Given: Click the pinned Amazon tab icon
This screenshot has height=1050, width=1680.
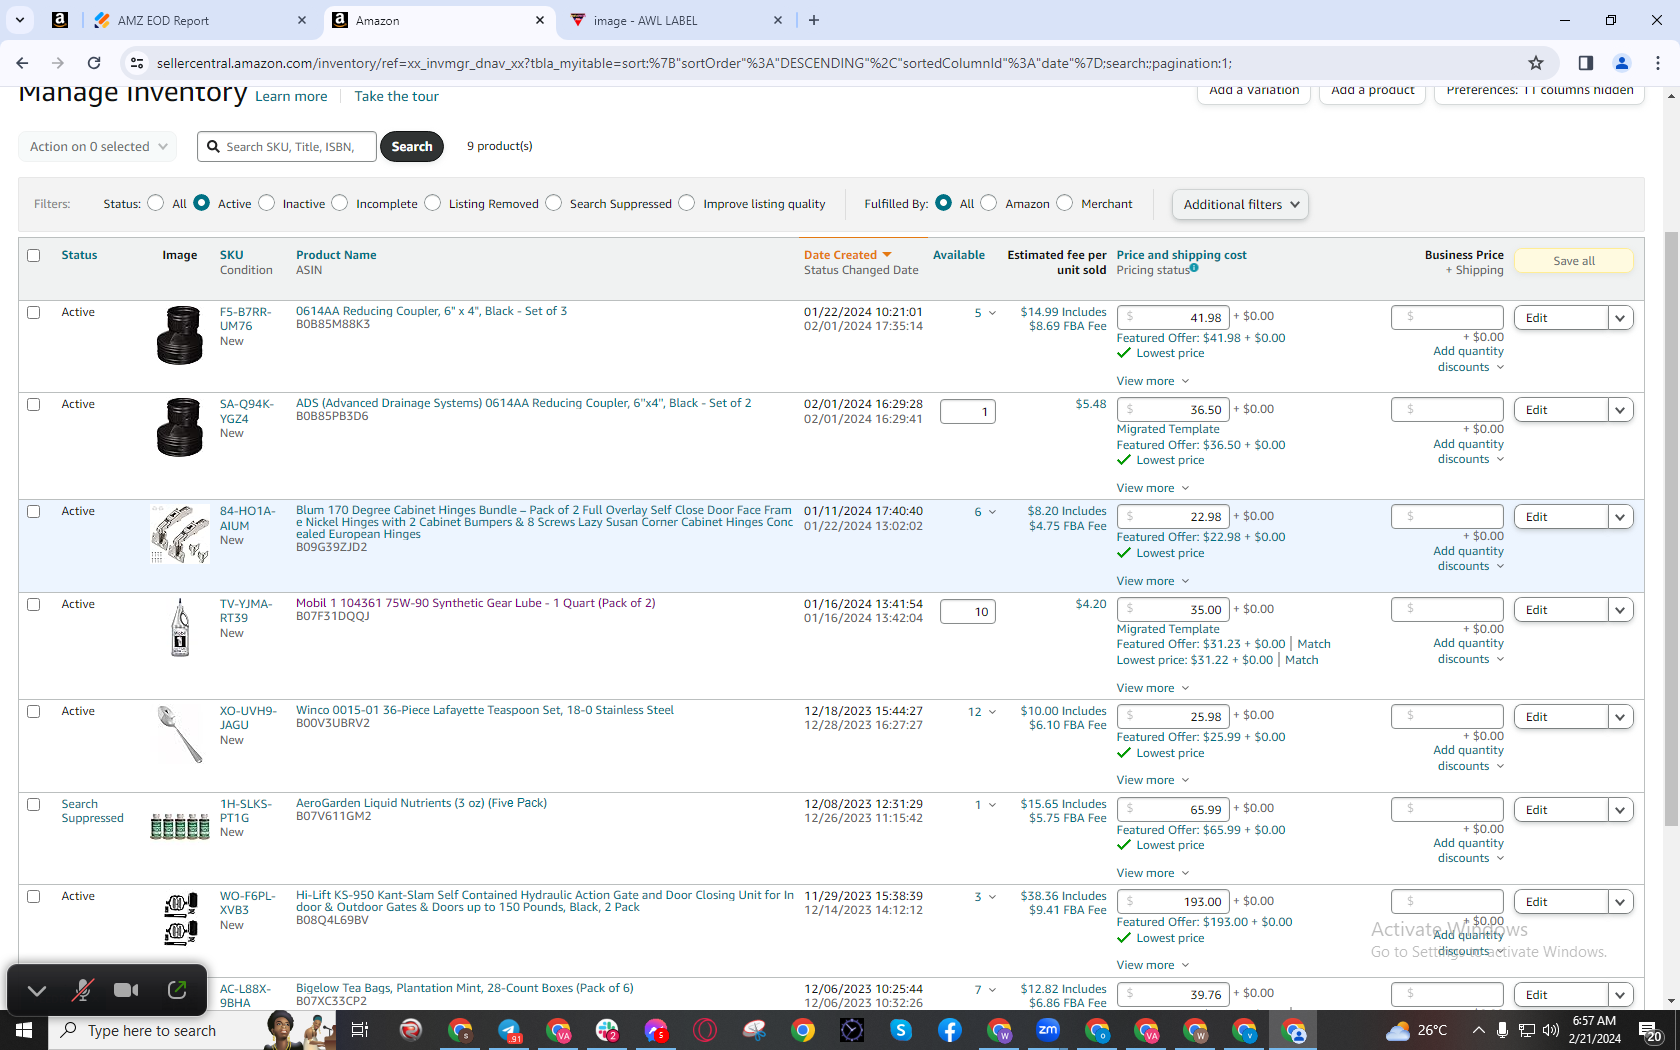Looking at the screenshot, I should [x=60, y=20].
